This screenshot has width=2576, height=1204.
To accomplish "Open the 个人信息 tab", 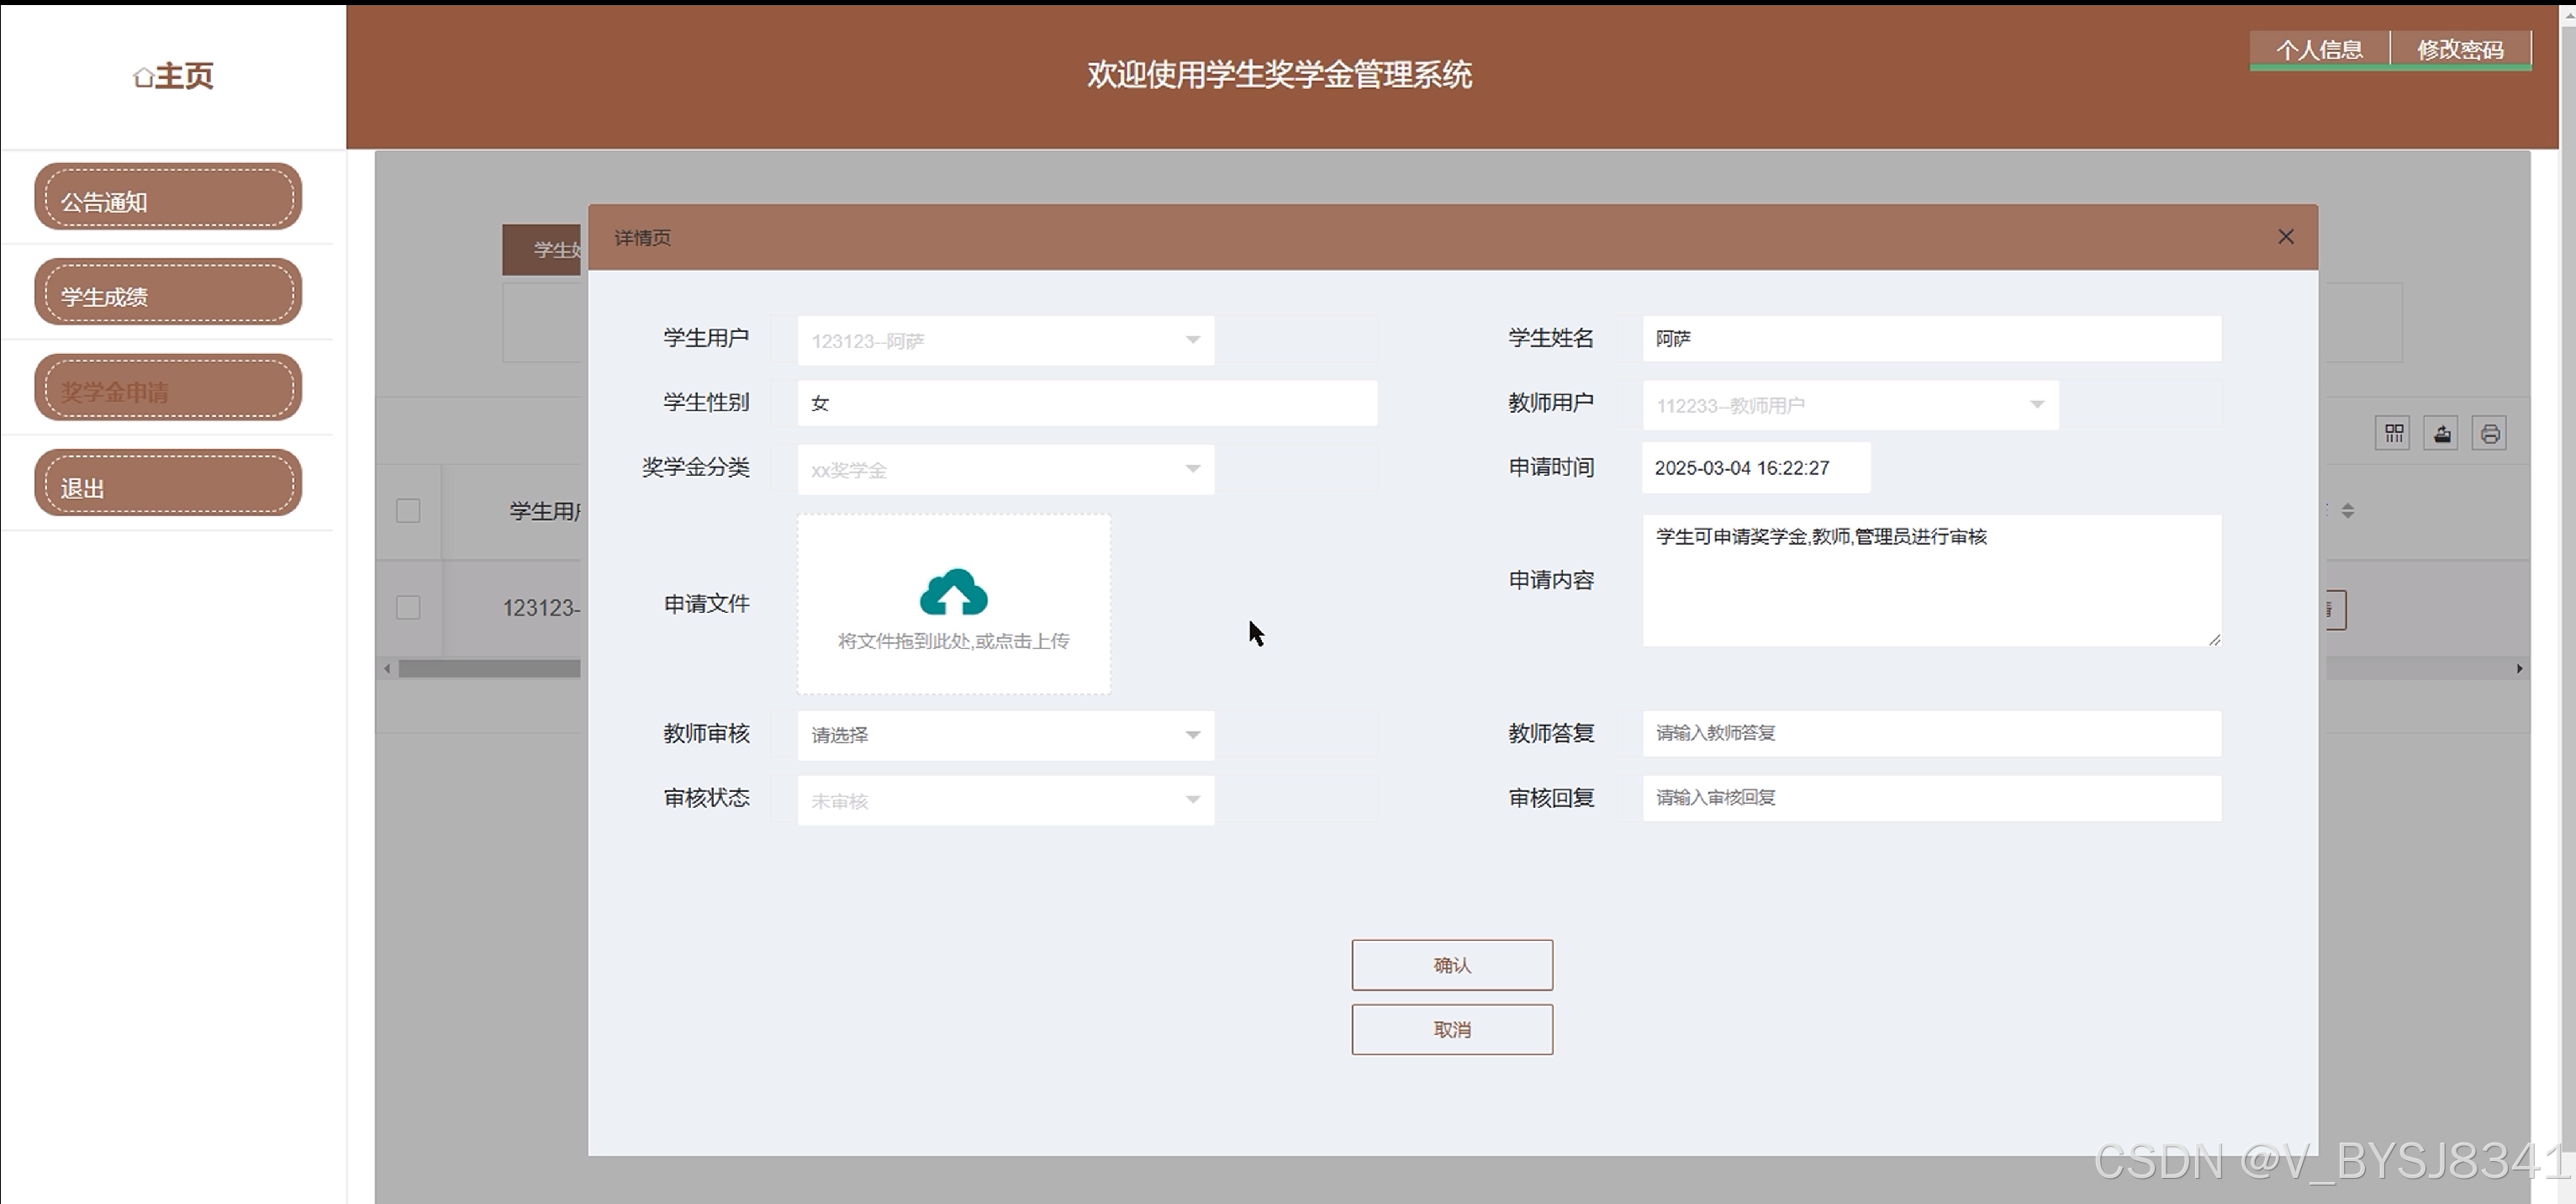I will tap(2319, 50).
